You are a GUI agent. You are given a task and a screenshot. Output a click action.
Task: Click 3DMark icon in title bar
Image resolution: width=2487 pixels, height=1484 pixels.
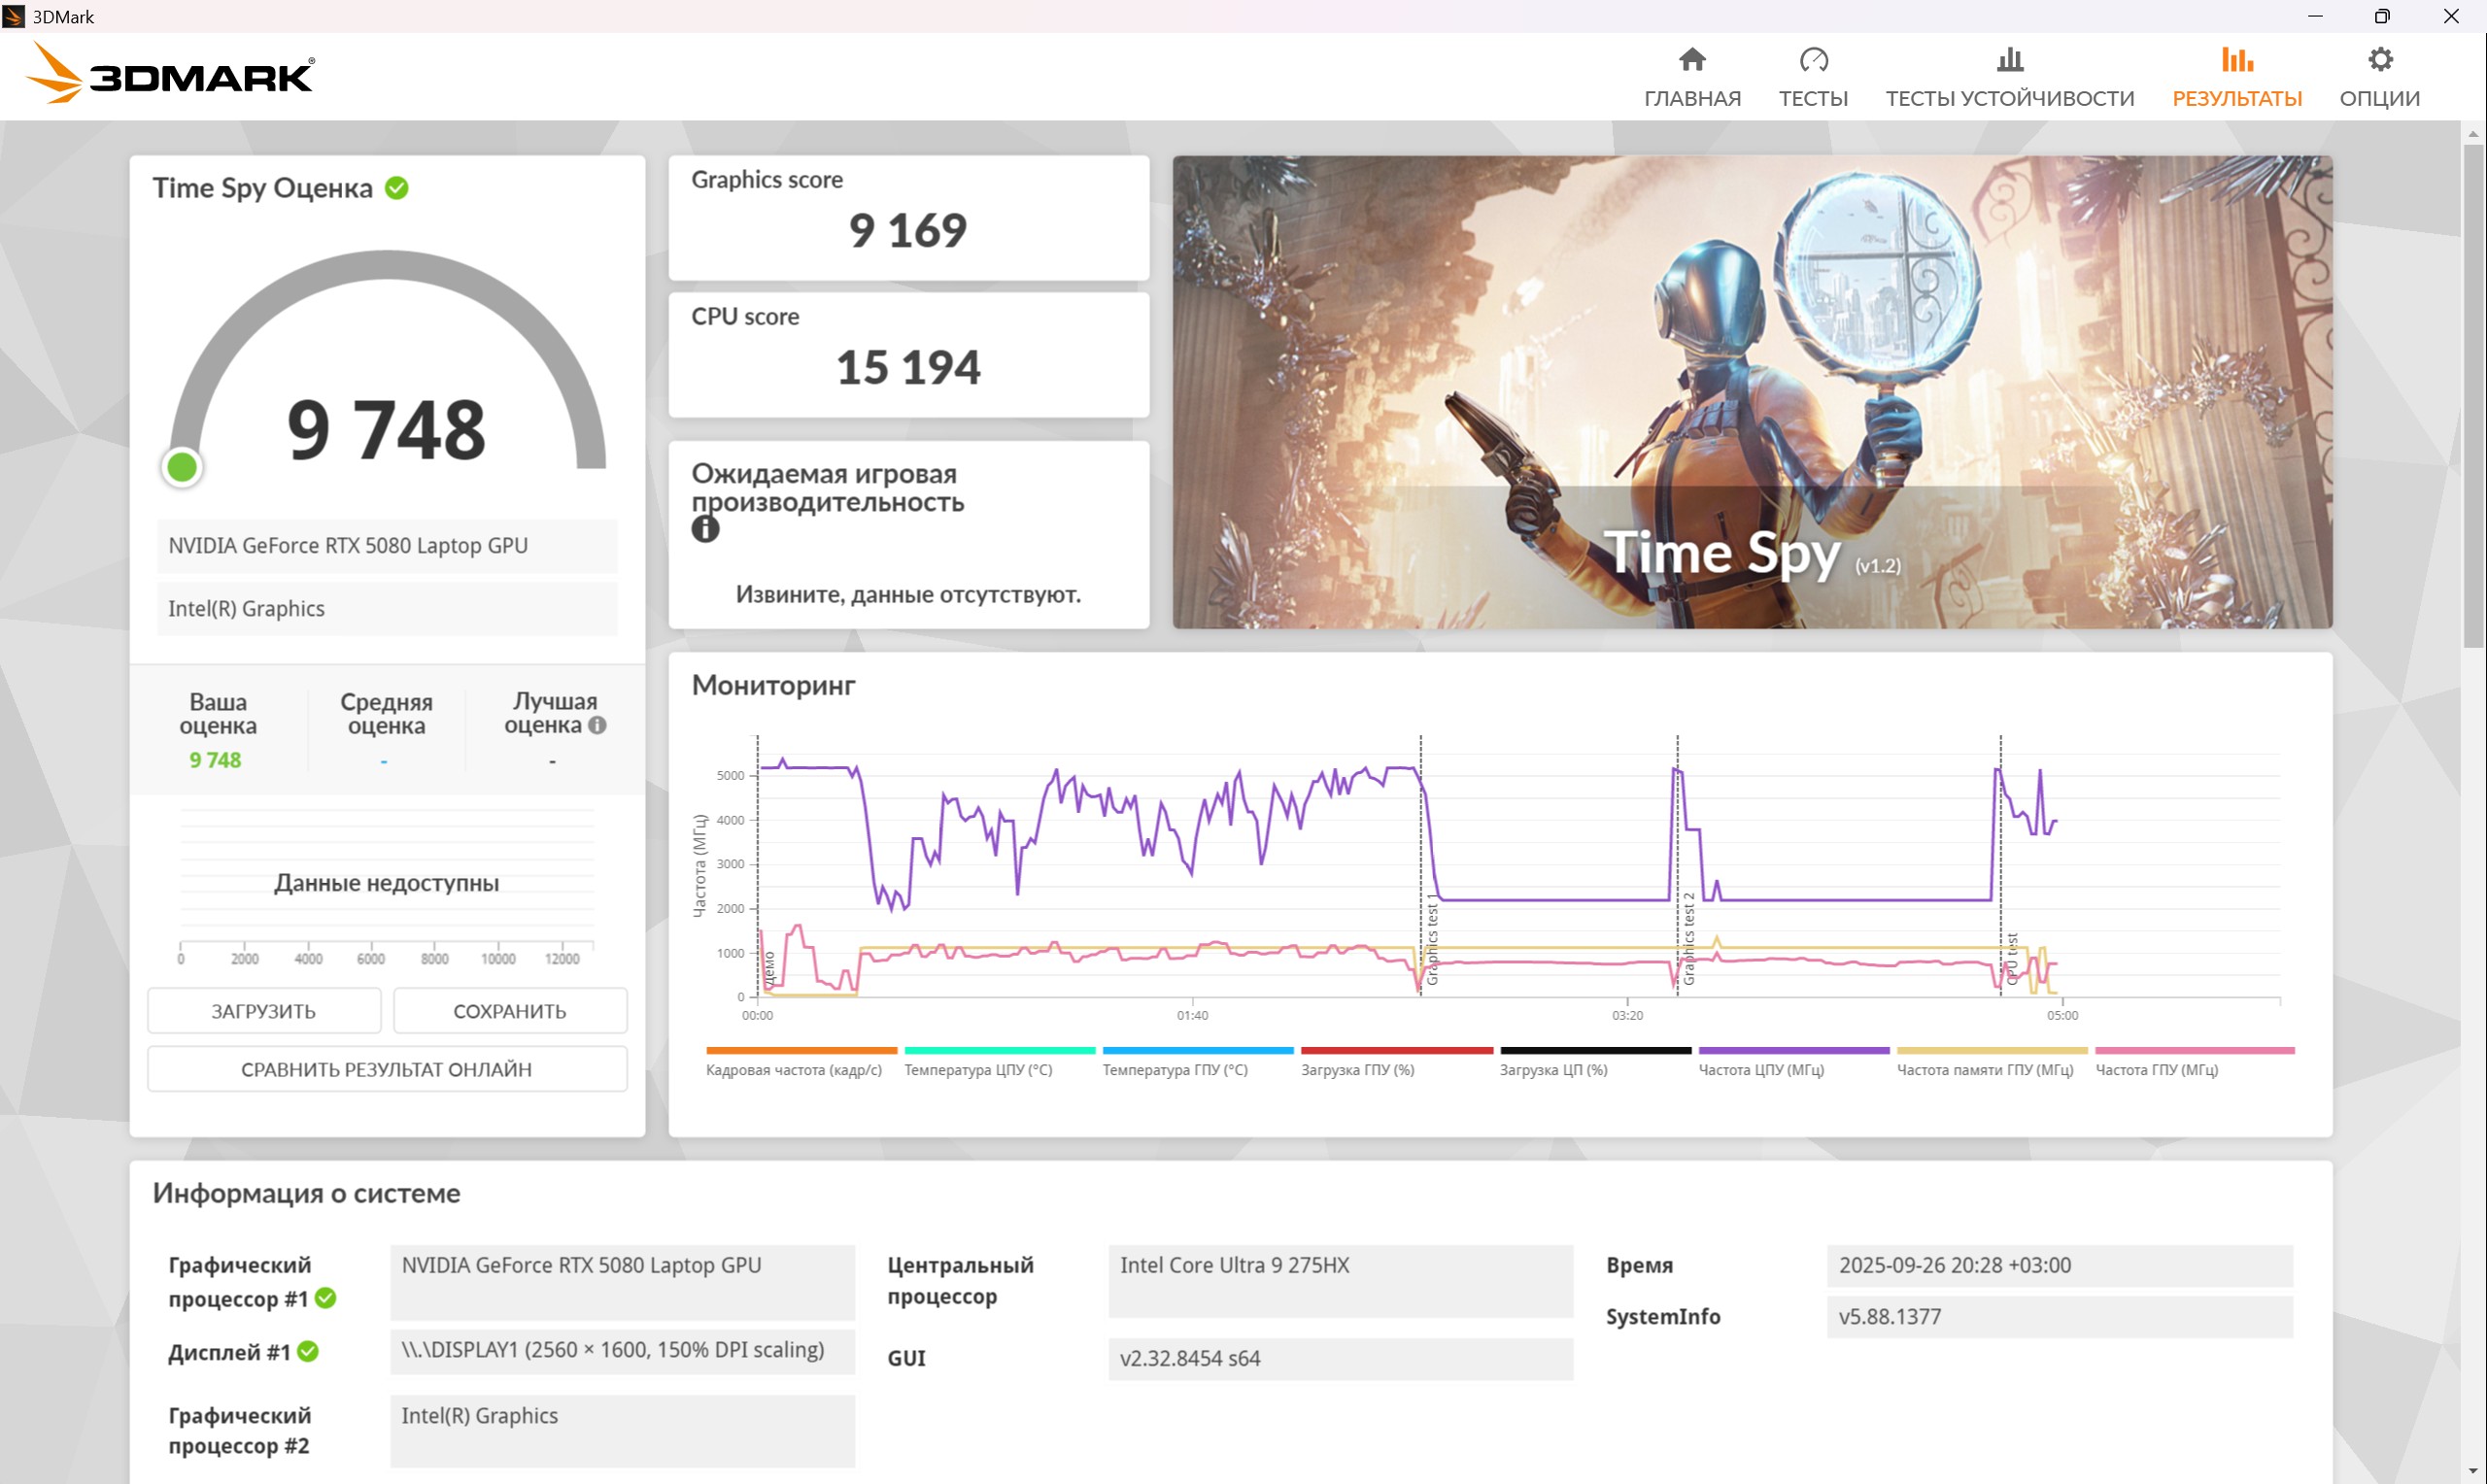[x=13, y=16]
